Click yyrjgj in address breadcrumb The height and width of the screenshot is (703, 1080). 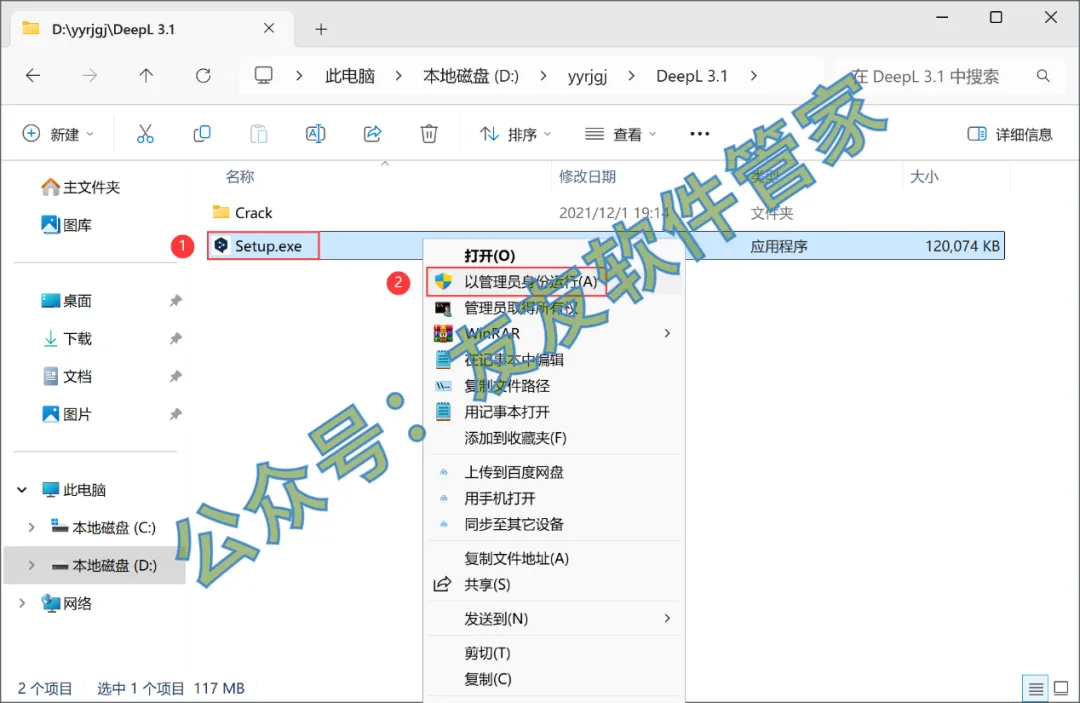tap(588, 76)
